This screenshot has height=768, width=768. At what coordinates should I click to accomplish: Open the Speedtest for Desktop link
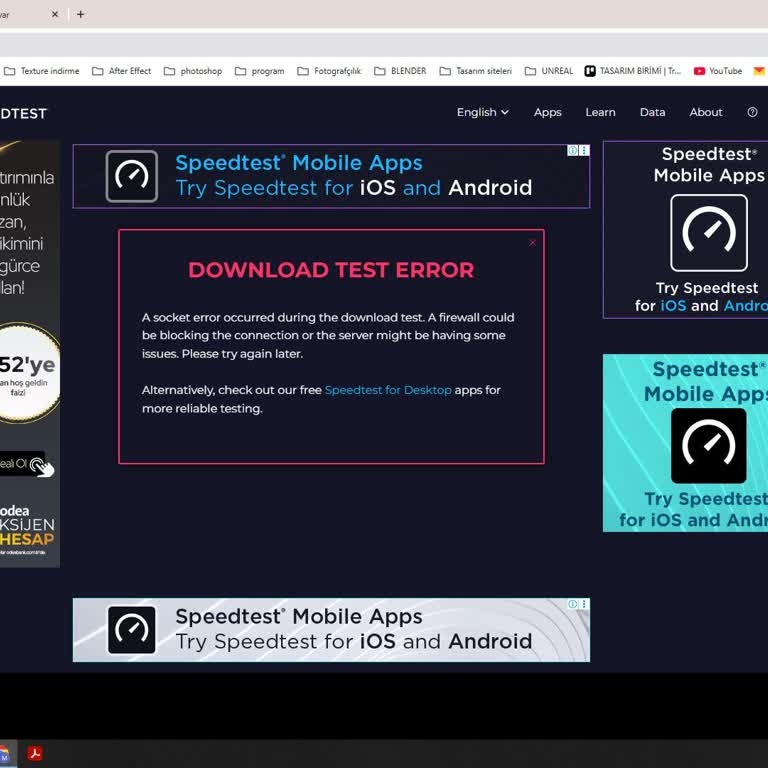(388, 390)
